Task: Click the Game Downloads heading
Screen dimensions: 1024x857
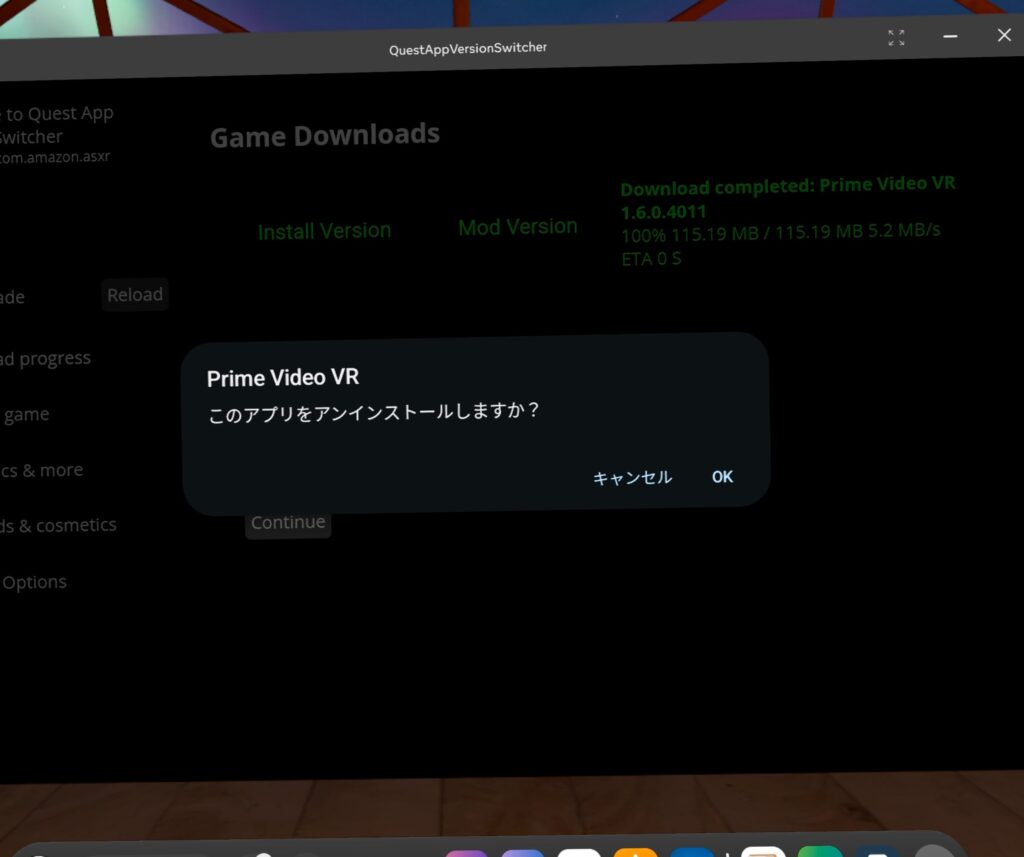Action: (325, 136)
